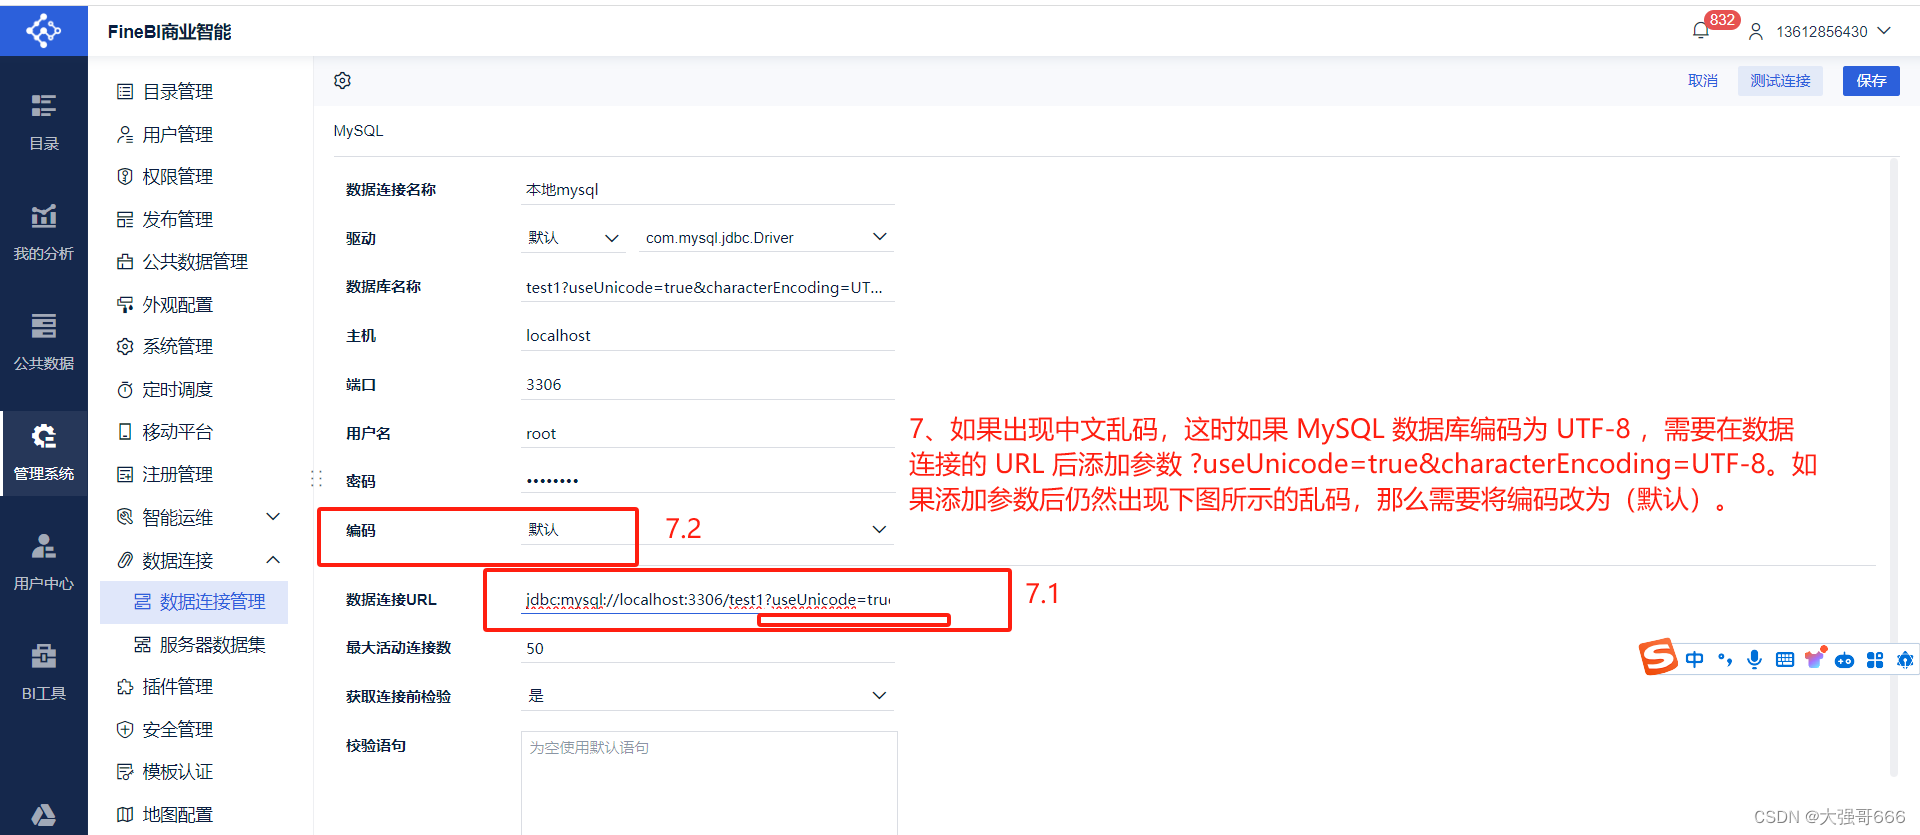Viewport: 1920px width, 835px height.
Task: Open the Sogou soft keyboard icon
Action: pyautogui.click(x=1785, y=659)
